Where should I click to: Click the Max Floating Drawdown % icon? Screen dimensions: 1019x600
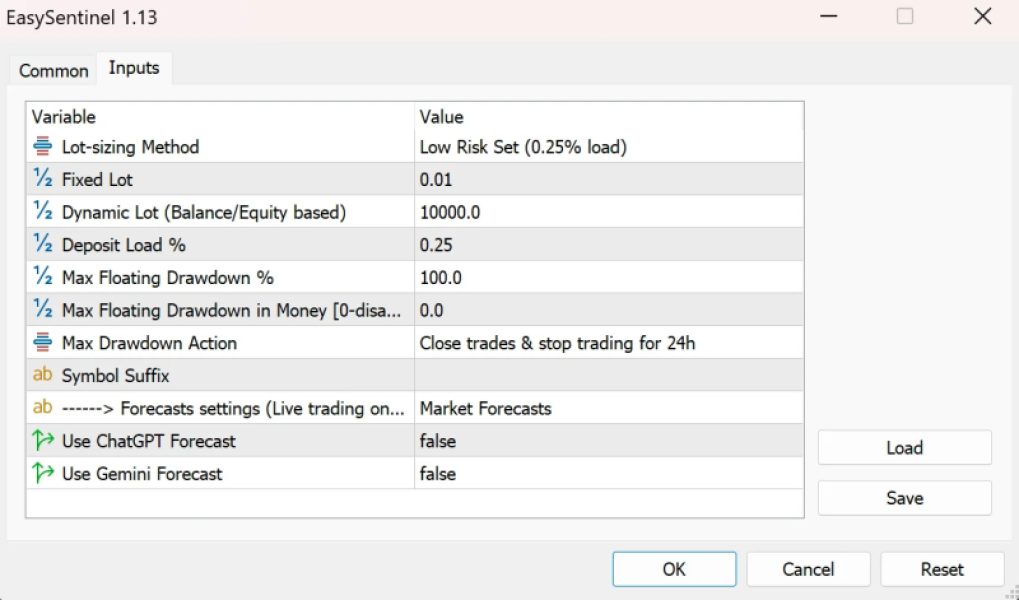43,278
